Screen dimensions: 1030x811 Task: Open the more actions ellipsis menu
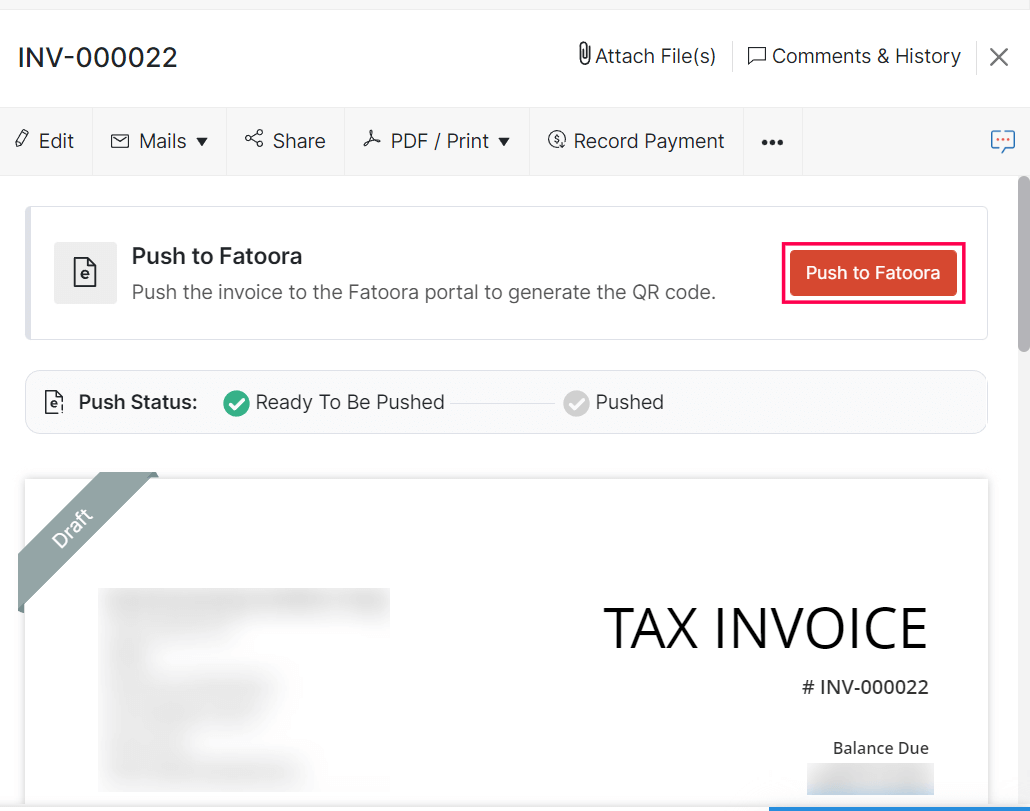pyautogui.click(x=772, y=142)
